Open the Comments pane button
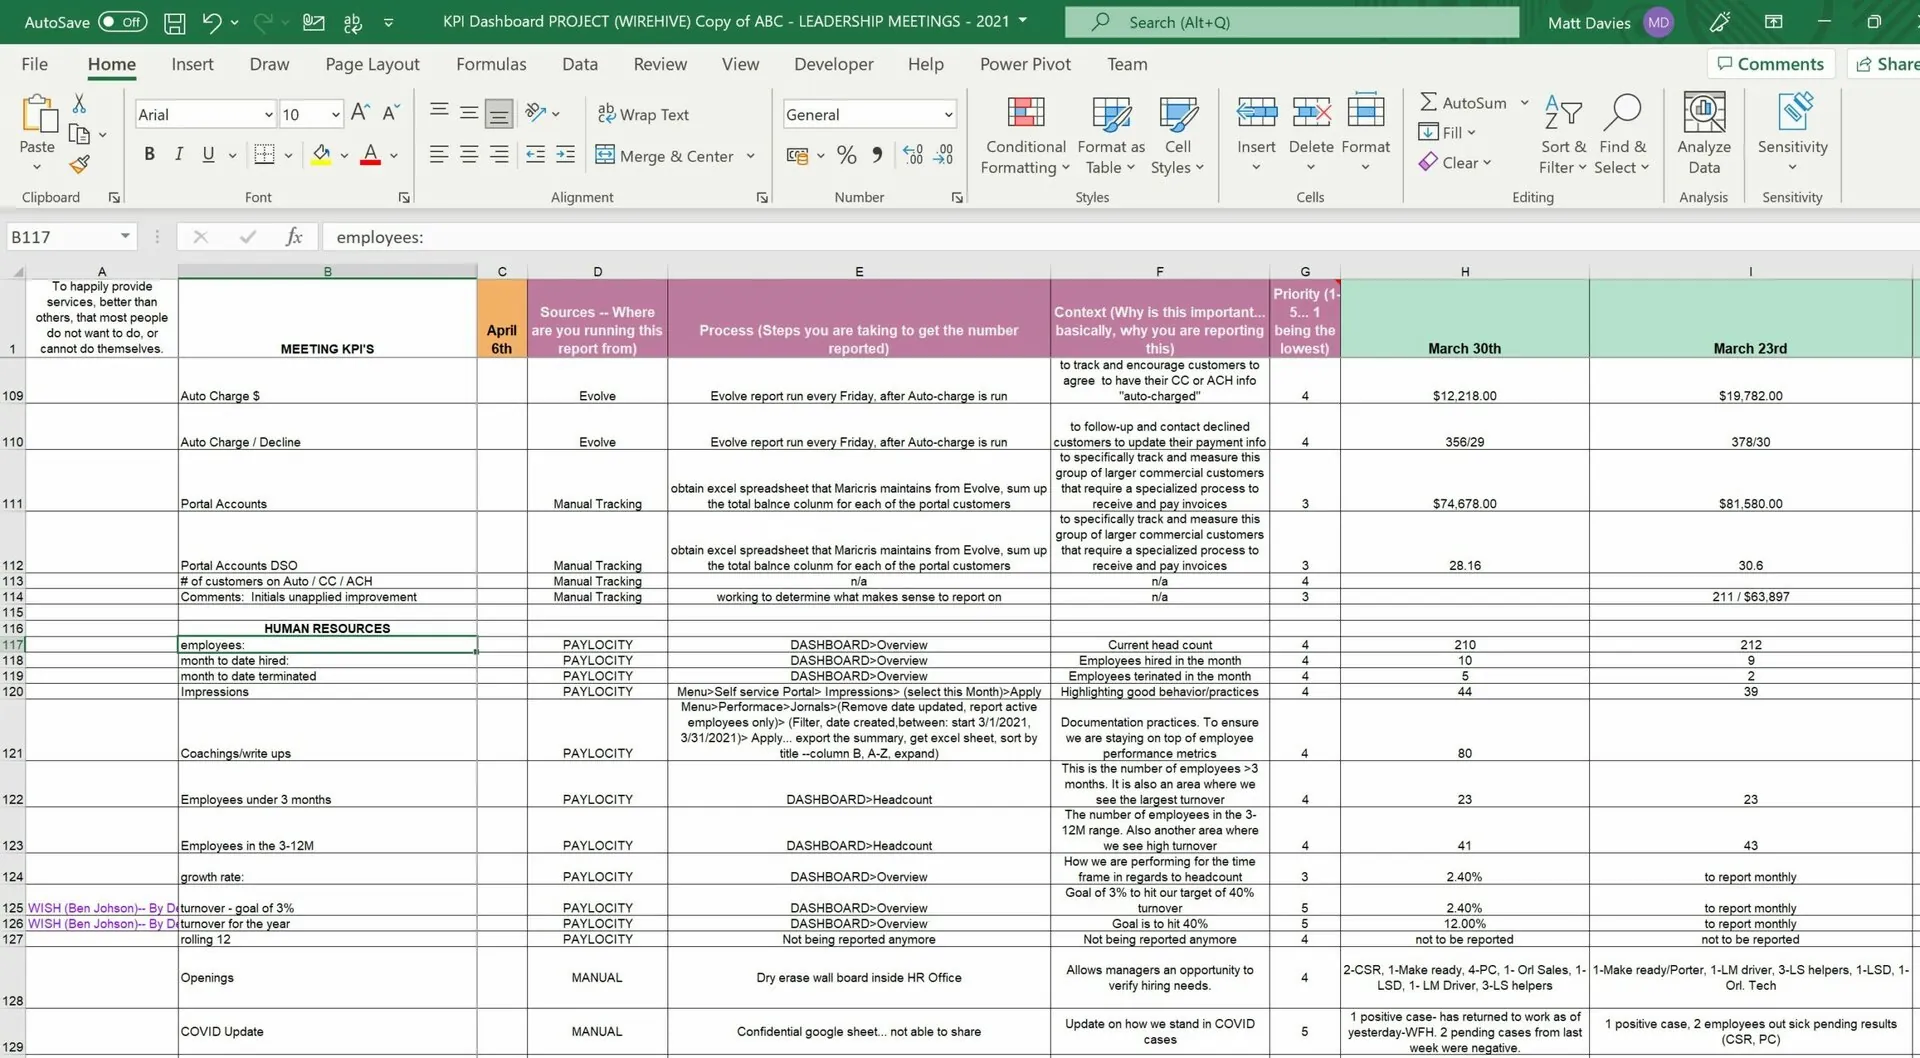 click(x=1770, y=64)
